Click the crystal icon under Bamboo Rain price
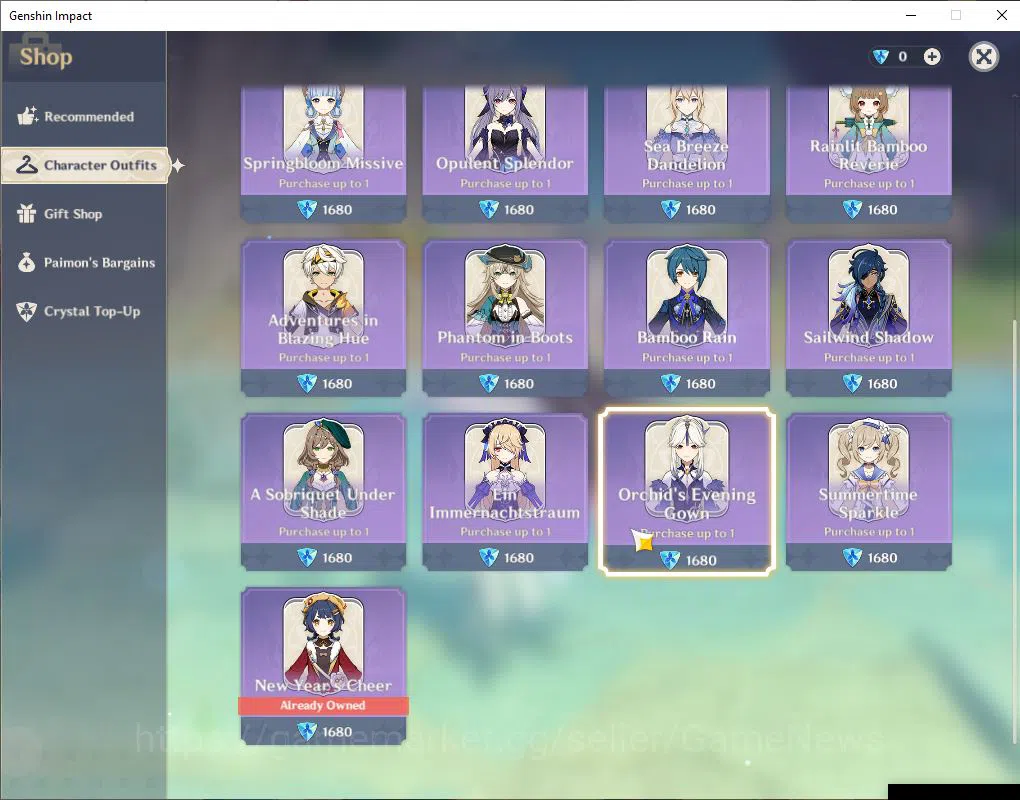 [x=670, y=384]
